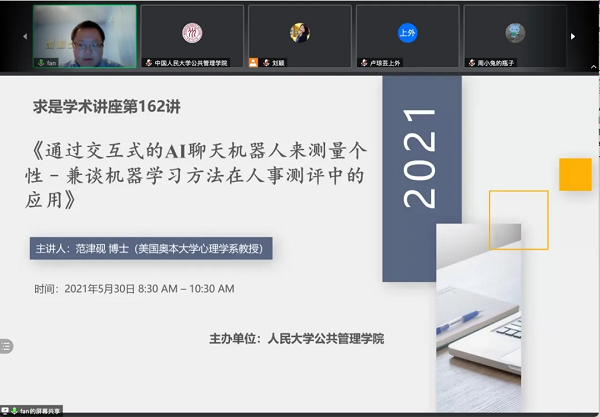Toggle muted mic on 周小兔的瓶子 tile
Viewport: 600px width, 417px height.
pos(470,62)
